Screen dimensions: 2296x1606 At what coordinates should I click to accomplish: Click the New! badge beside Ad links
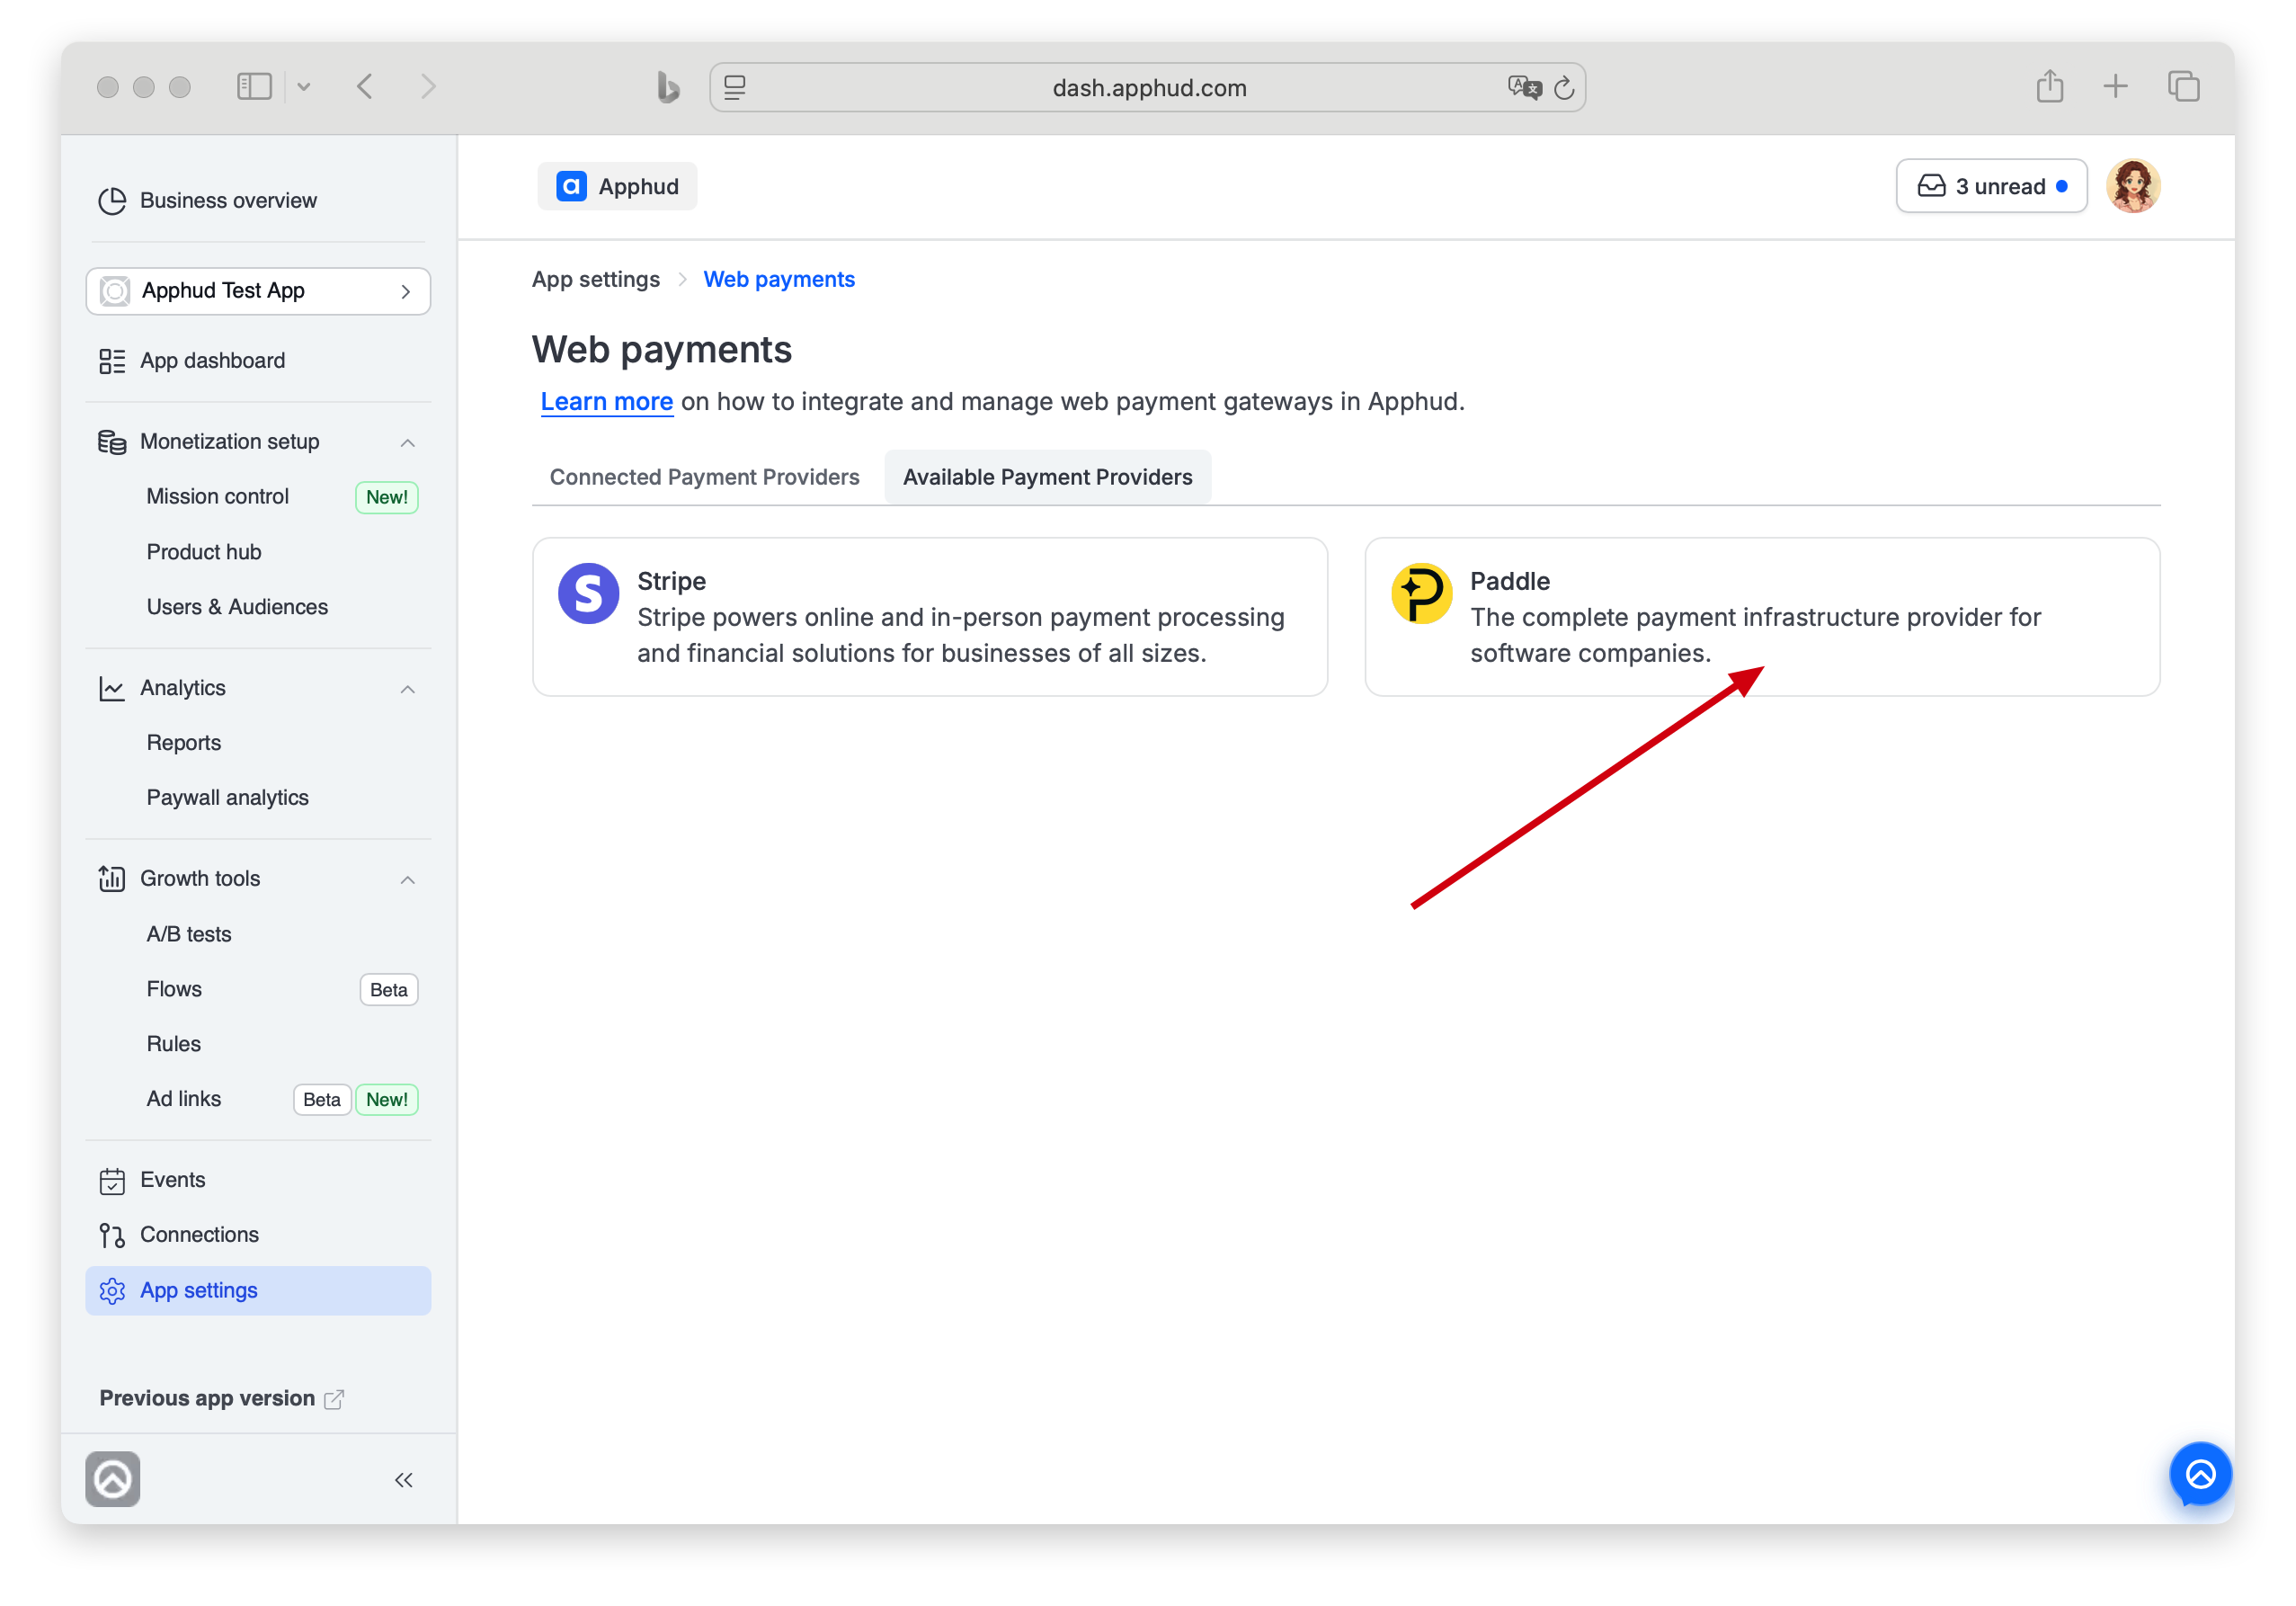(x=386, y=1100)
